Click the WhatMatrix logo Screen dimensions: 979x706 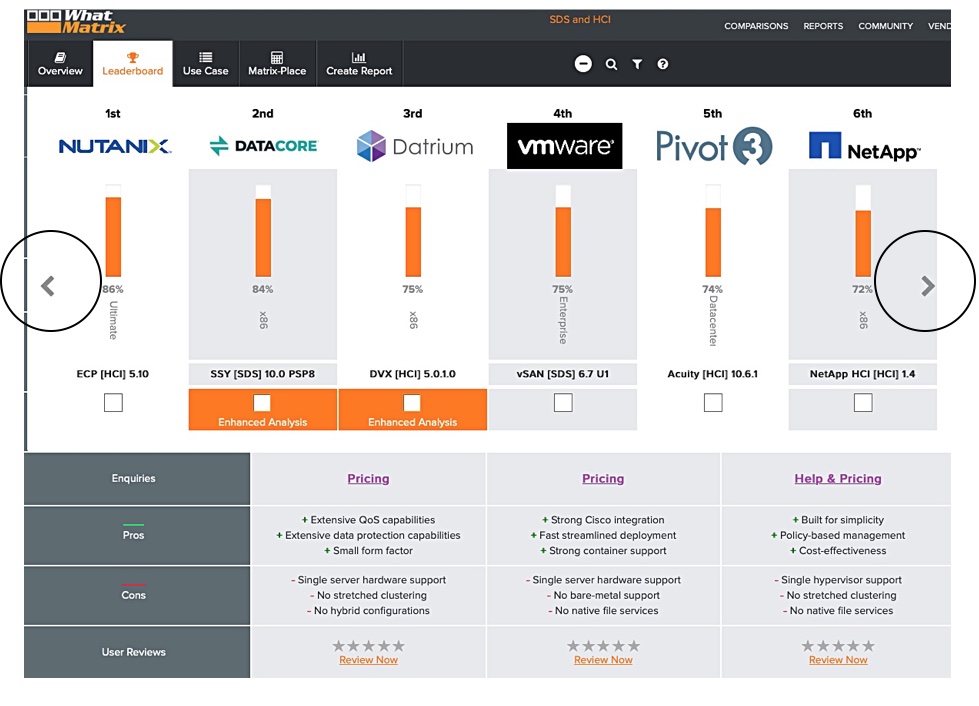pos(76,22)
